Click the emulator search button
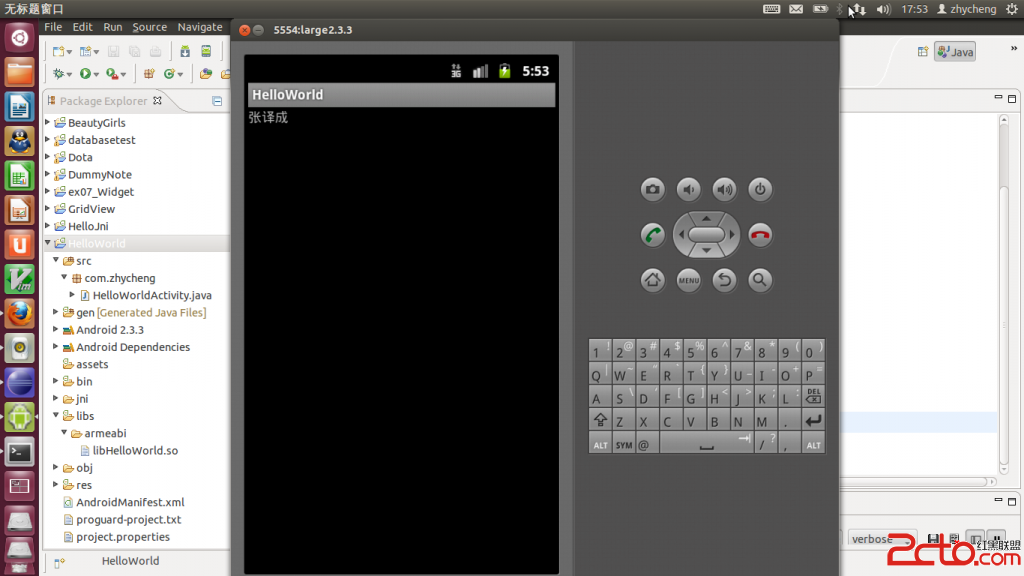Image resolution: width=1024 pixels, height=576 pixels. [x=760, y=280]
